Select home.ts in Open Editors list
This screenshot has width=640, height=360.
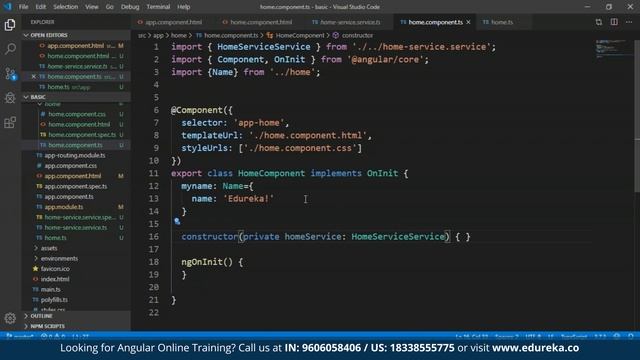[x=76, y=87]
